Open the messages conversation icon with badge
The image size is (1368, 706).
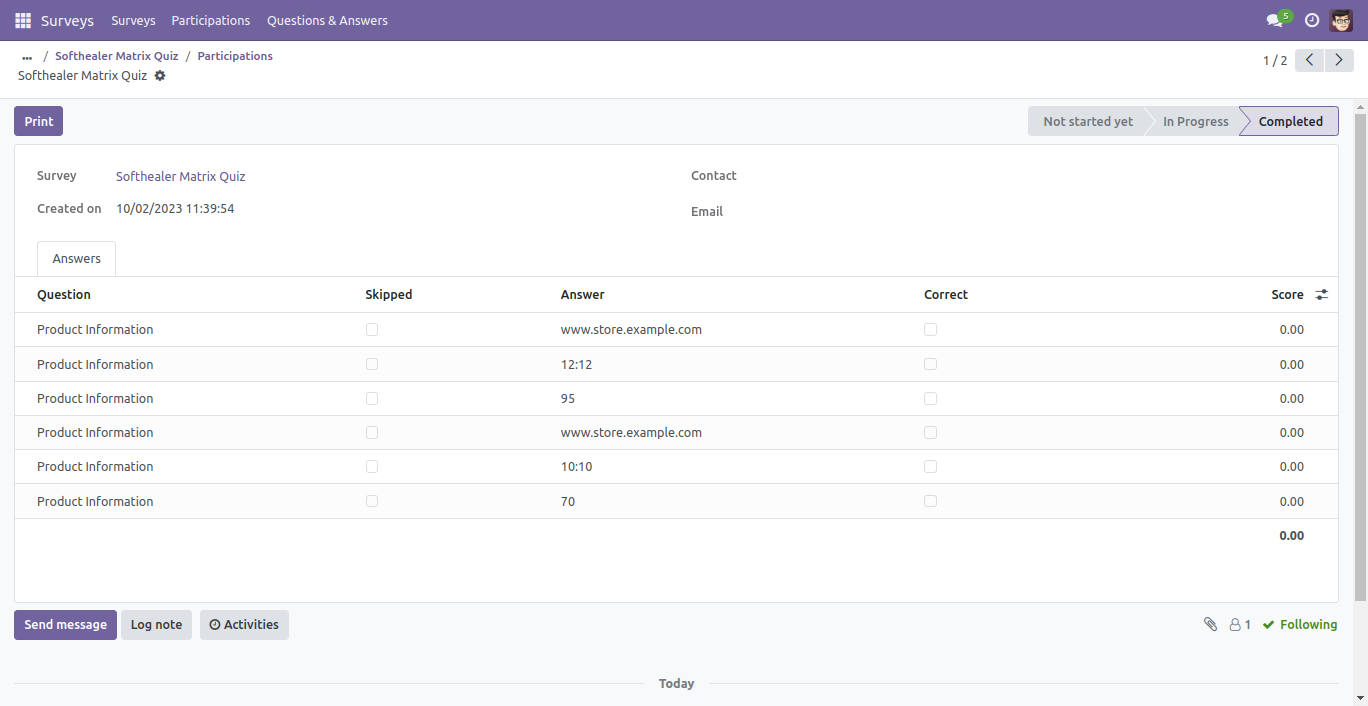tap(1278, 19)
